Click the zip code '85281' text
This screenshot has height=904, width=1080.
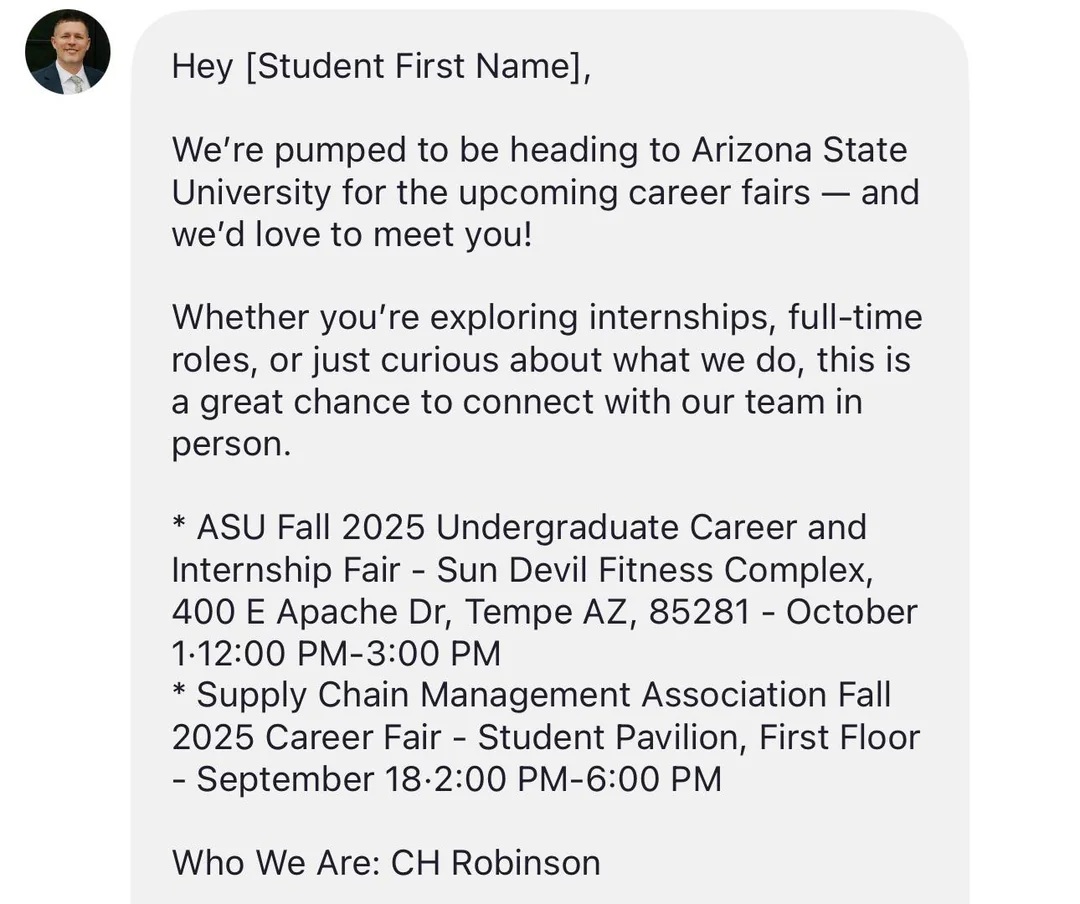pyautogui.click(x=698, y=611)
